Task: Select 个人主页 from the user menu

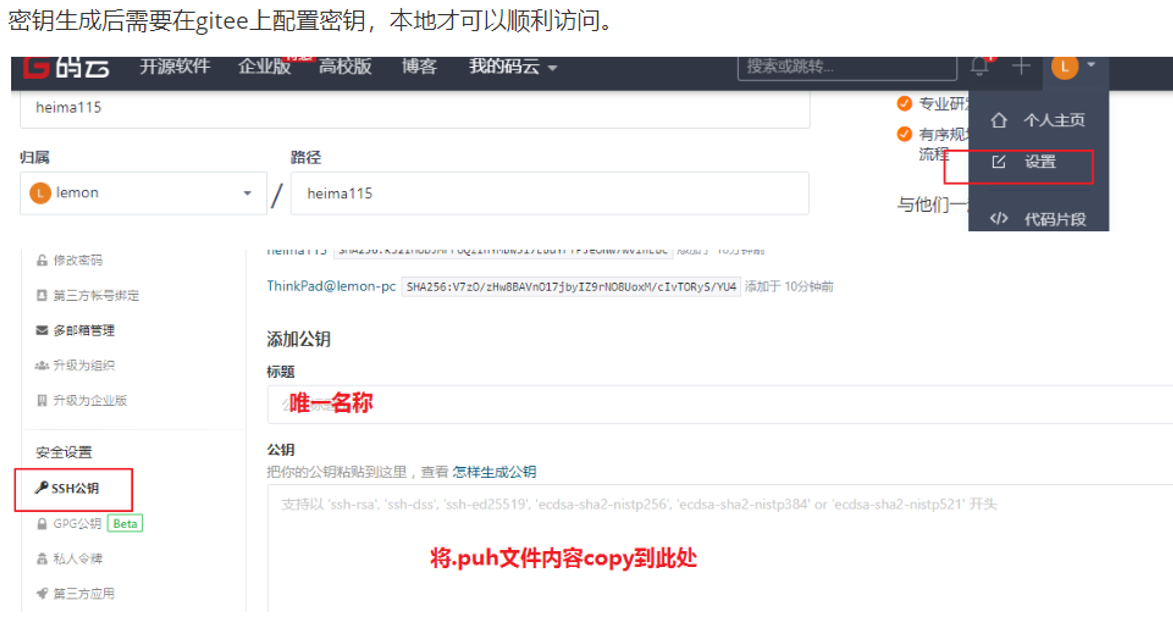Action: coord(1054,120)
